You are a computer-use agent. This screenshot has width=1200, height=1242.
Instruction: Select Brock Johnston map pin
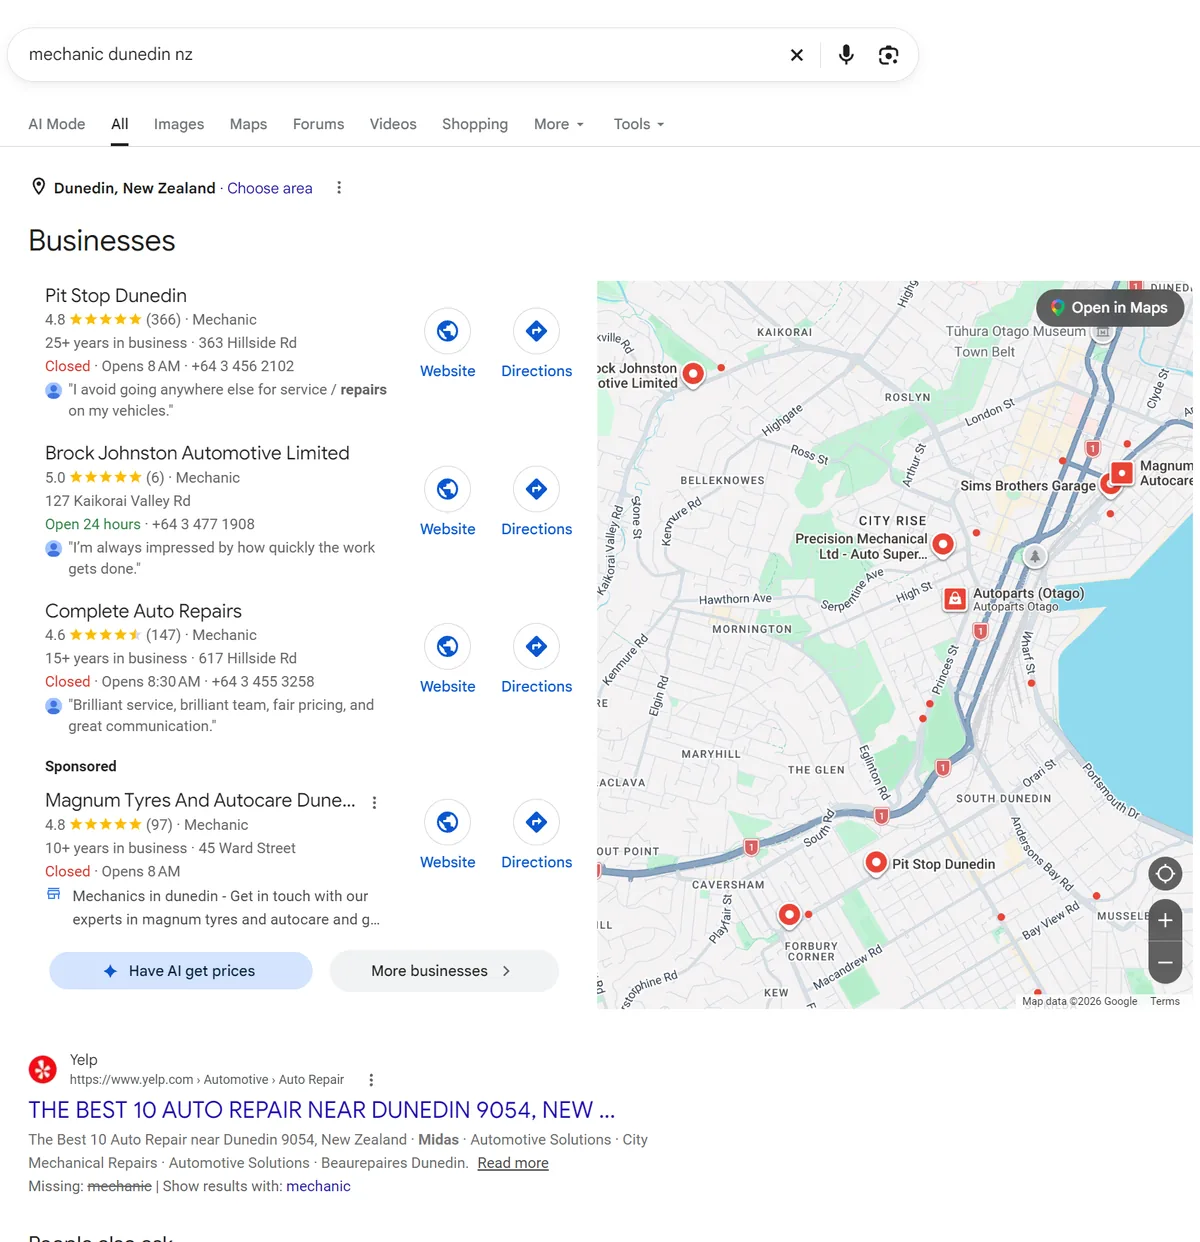[x=693, y=374]
